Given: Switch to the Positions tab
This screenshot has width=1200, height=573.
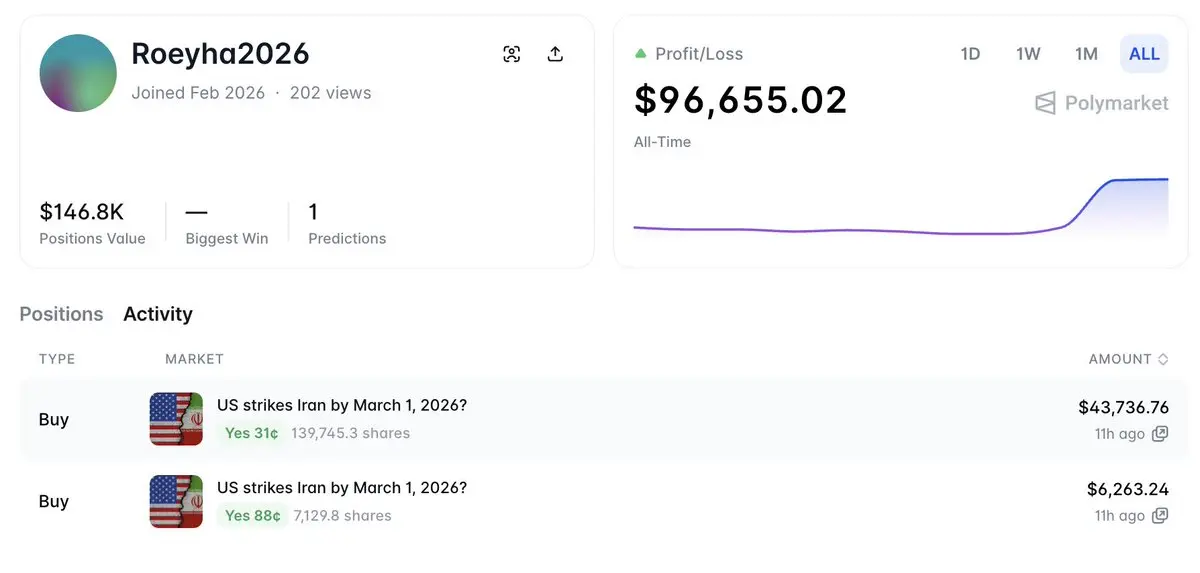Looking at the screenshot, I should click(x=61, y=314).
